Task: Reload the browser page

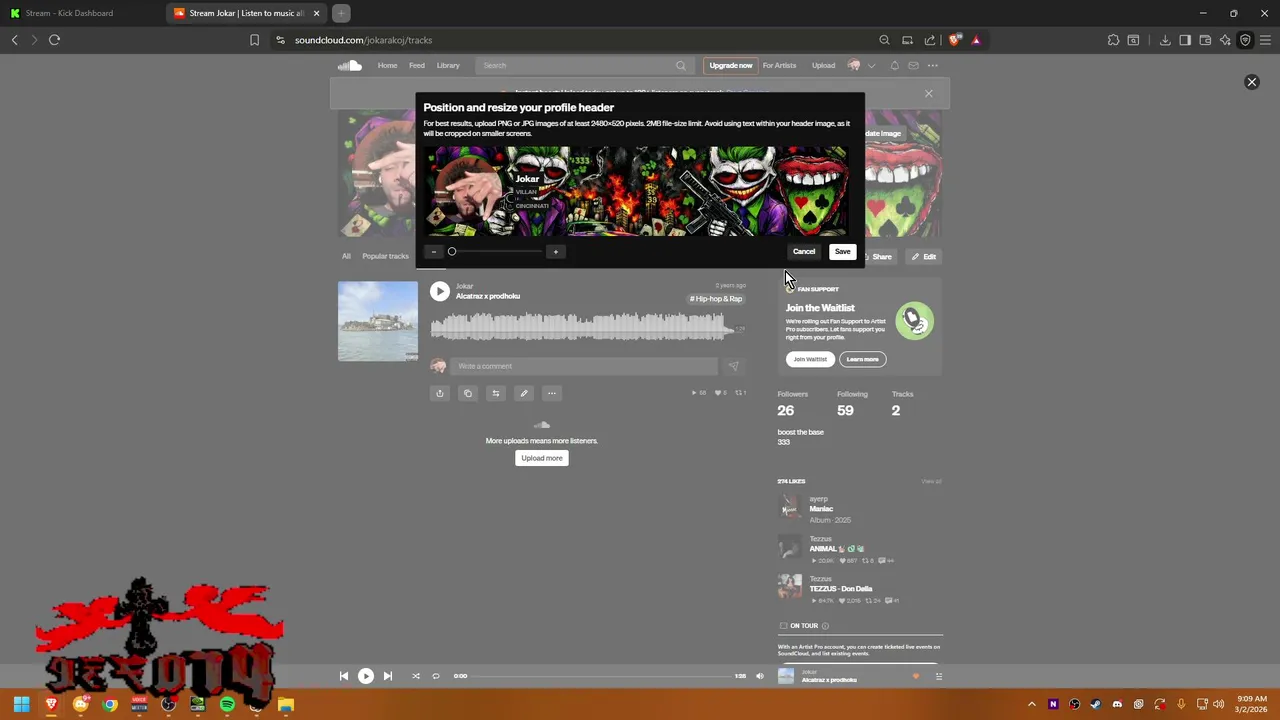Action: coord(54,40)
